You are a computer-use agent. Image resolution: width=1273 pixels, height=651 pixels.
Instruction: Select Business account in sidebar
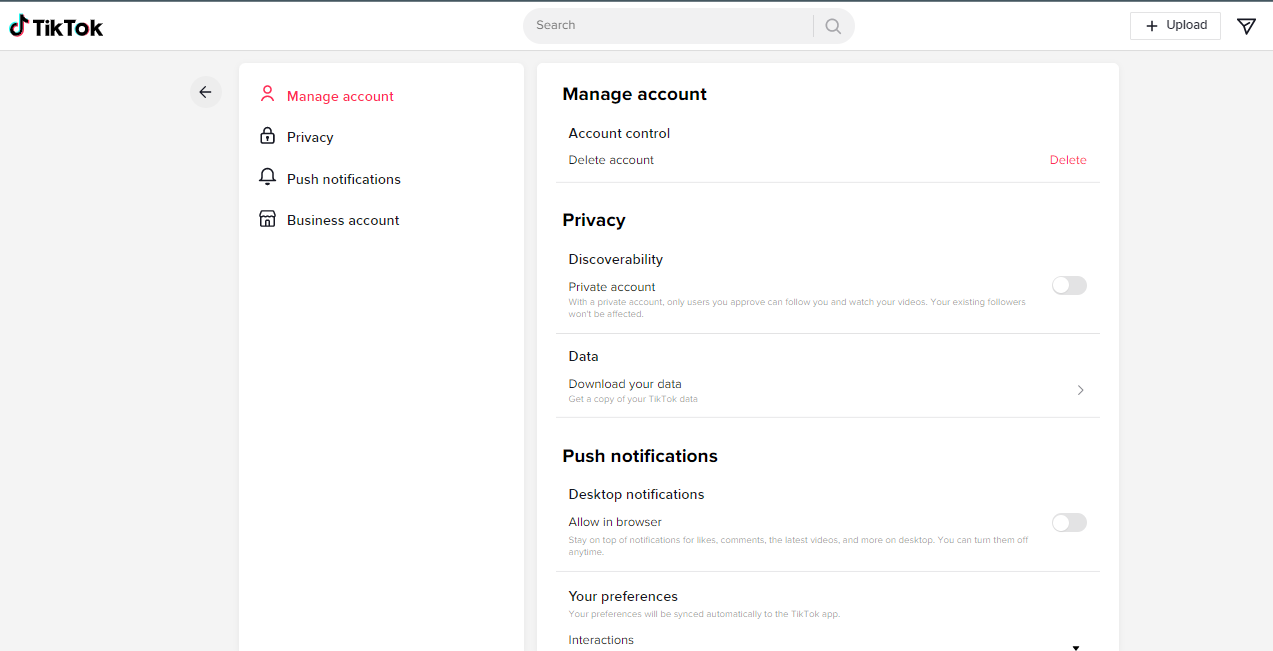point(343,220)
